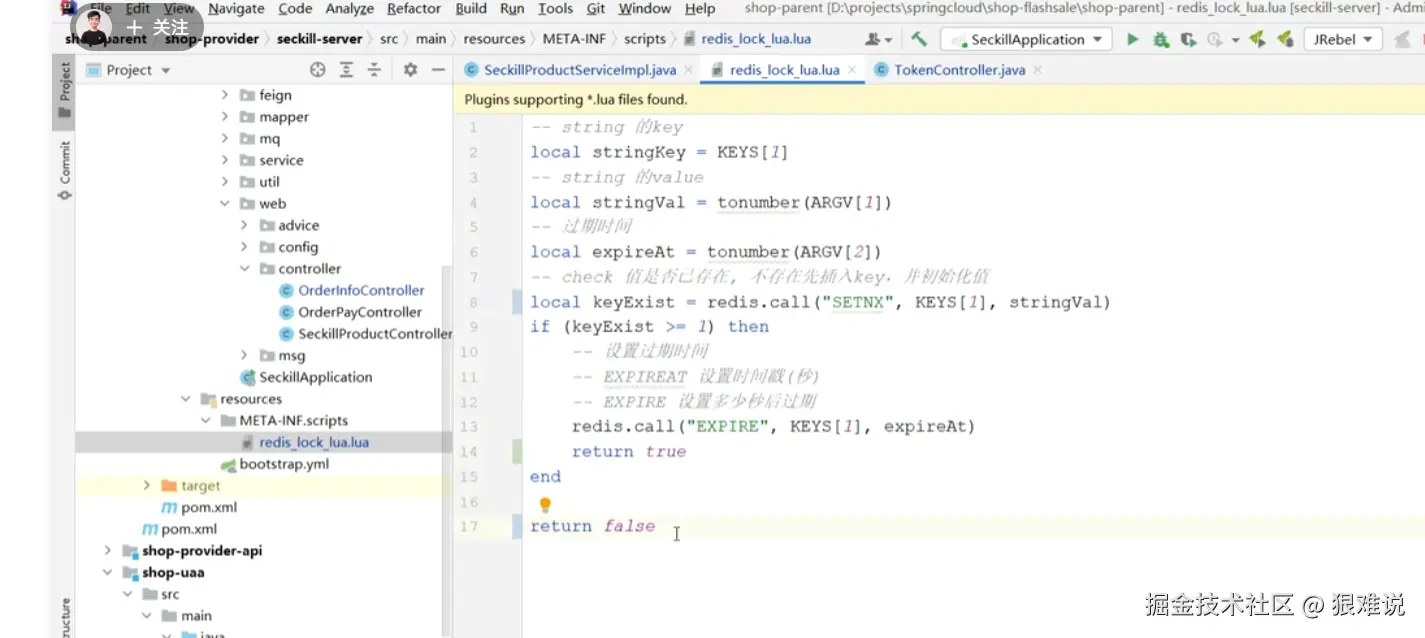Expand the mq folder
The height and width of the screenshot is (638, 1425).
coord(225,139)
